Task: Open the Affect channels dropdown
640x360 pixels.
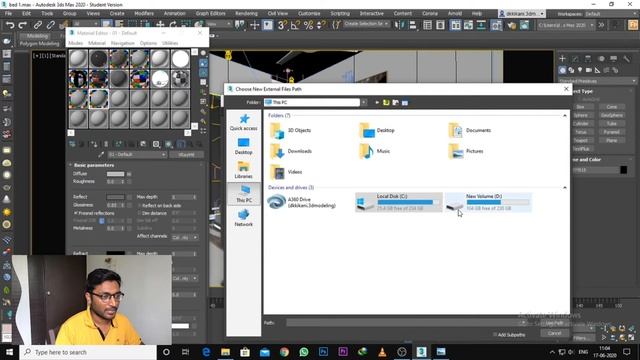Action: tap(185, 237)
